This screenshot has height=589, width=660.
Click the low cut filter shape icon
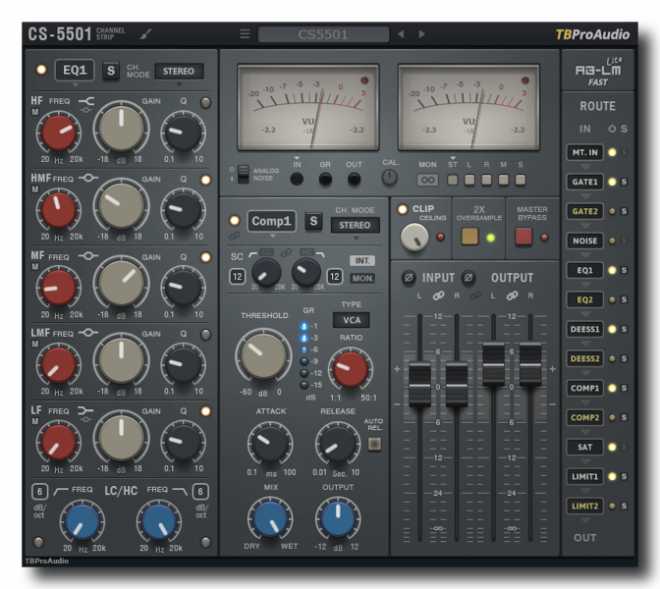tap(61, 490)
